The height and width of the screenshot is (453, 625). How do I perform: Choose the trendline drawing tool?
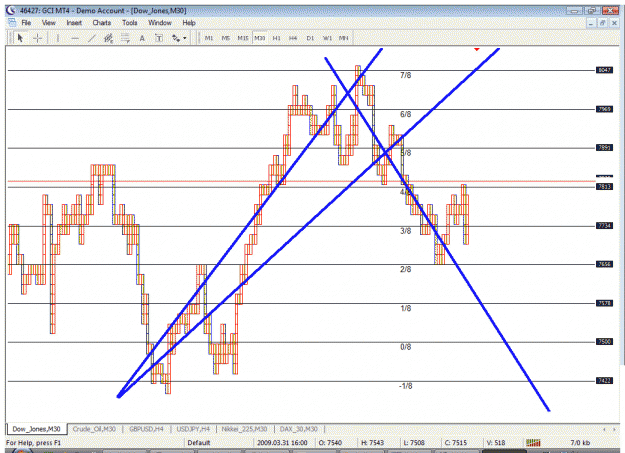point(92,38)
